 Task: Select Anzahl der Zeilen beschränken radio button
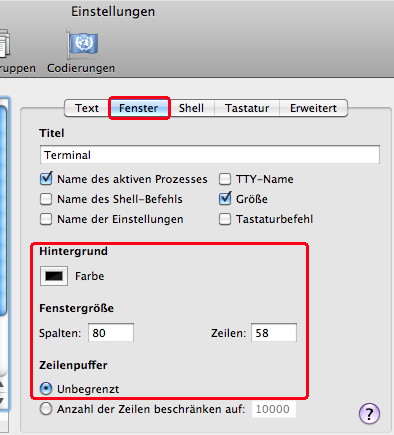[x=46, y=409]
